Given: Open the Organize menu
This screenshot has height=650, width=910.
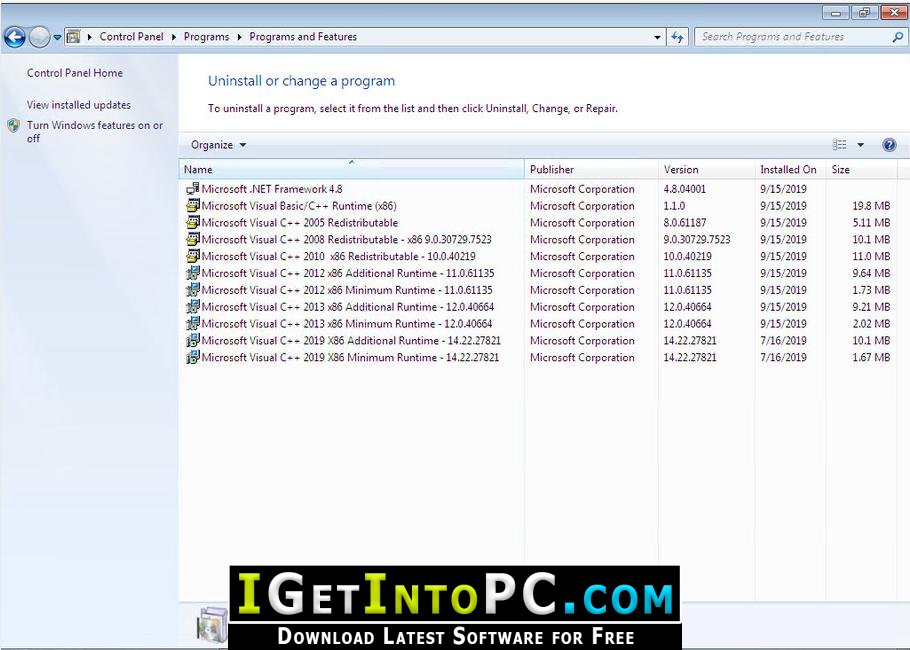Looking at the screenshot, I should point(218,145).
